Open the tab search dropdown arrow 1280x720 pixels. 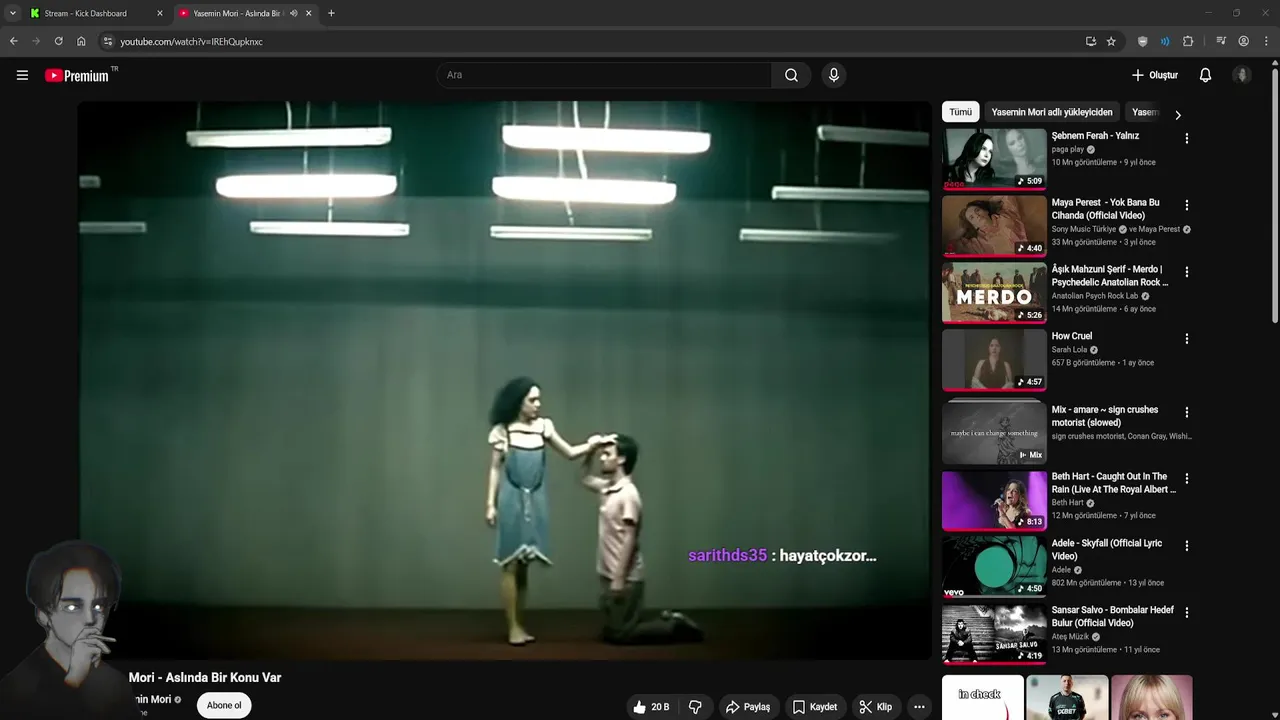click(x=12, y=13)
